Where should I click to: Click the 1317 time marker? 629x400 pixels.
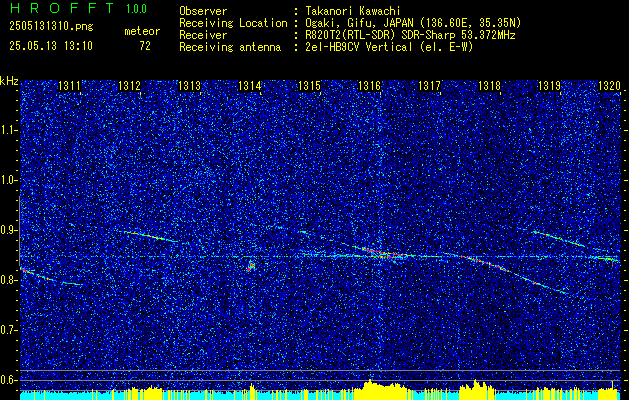[429, 85]
